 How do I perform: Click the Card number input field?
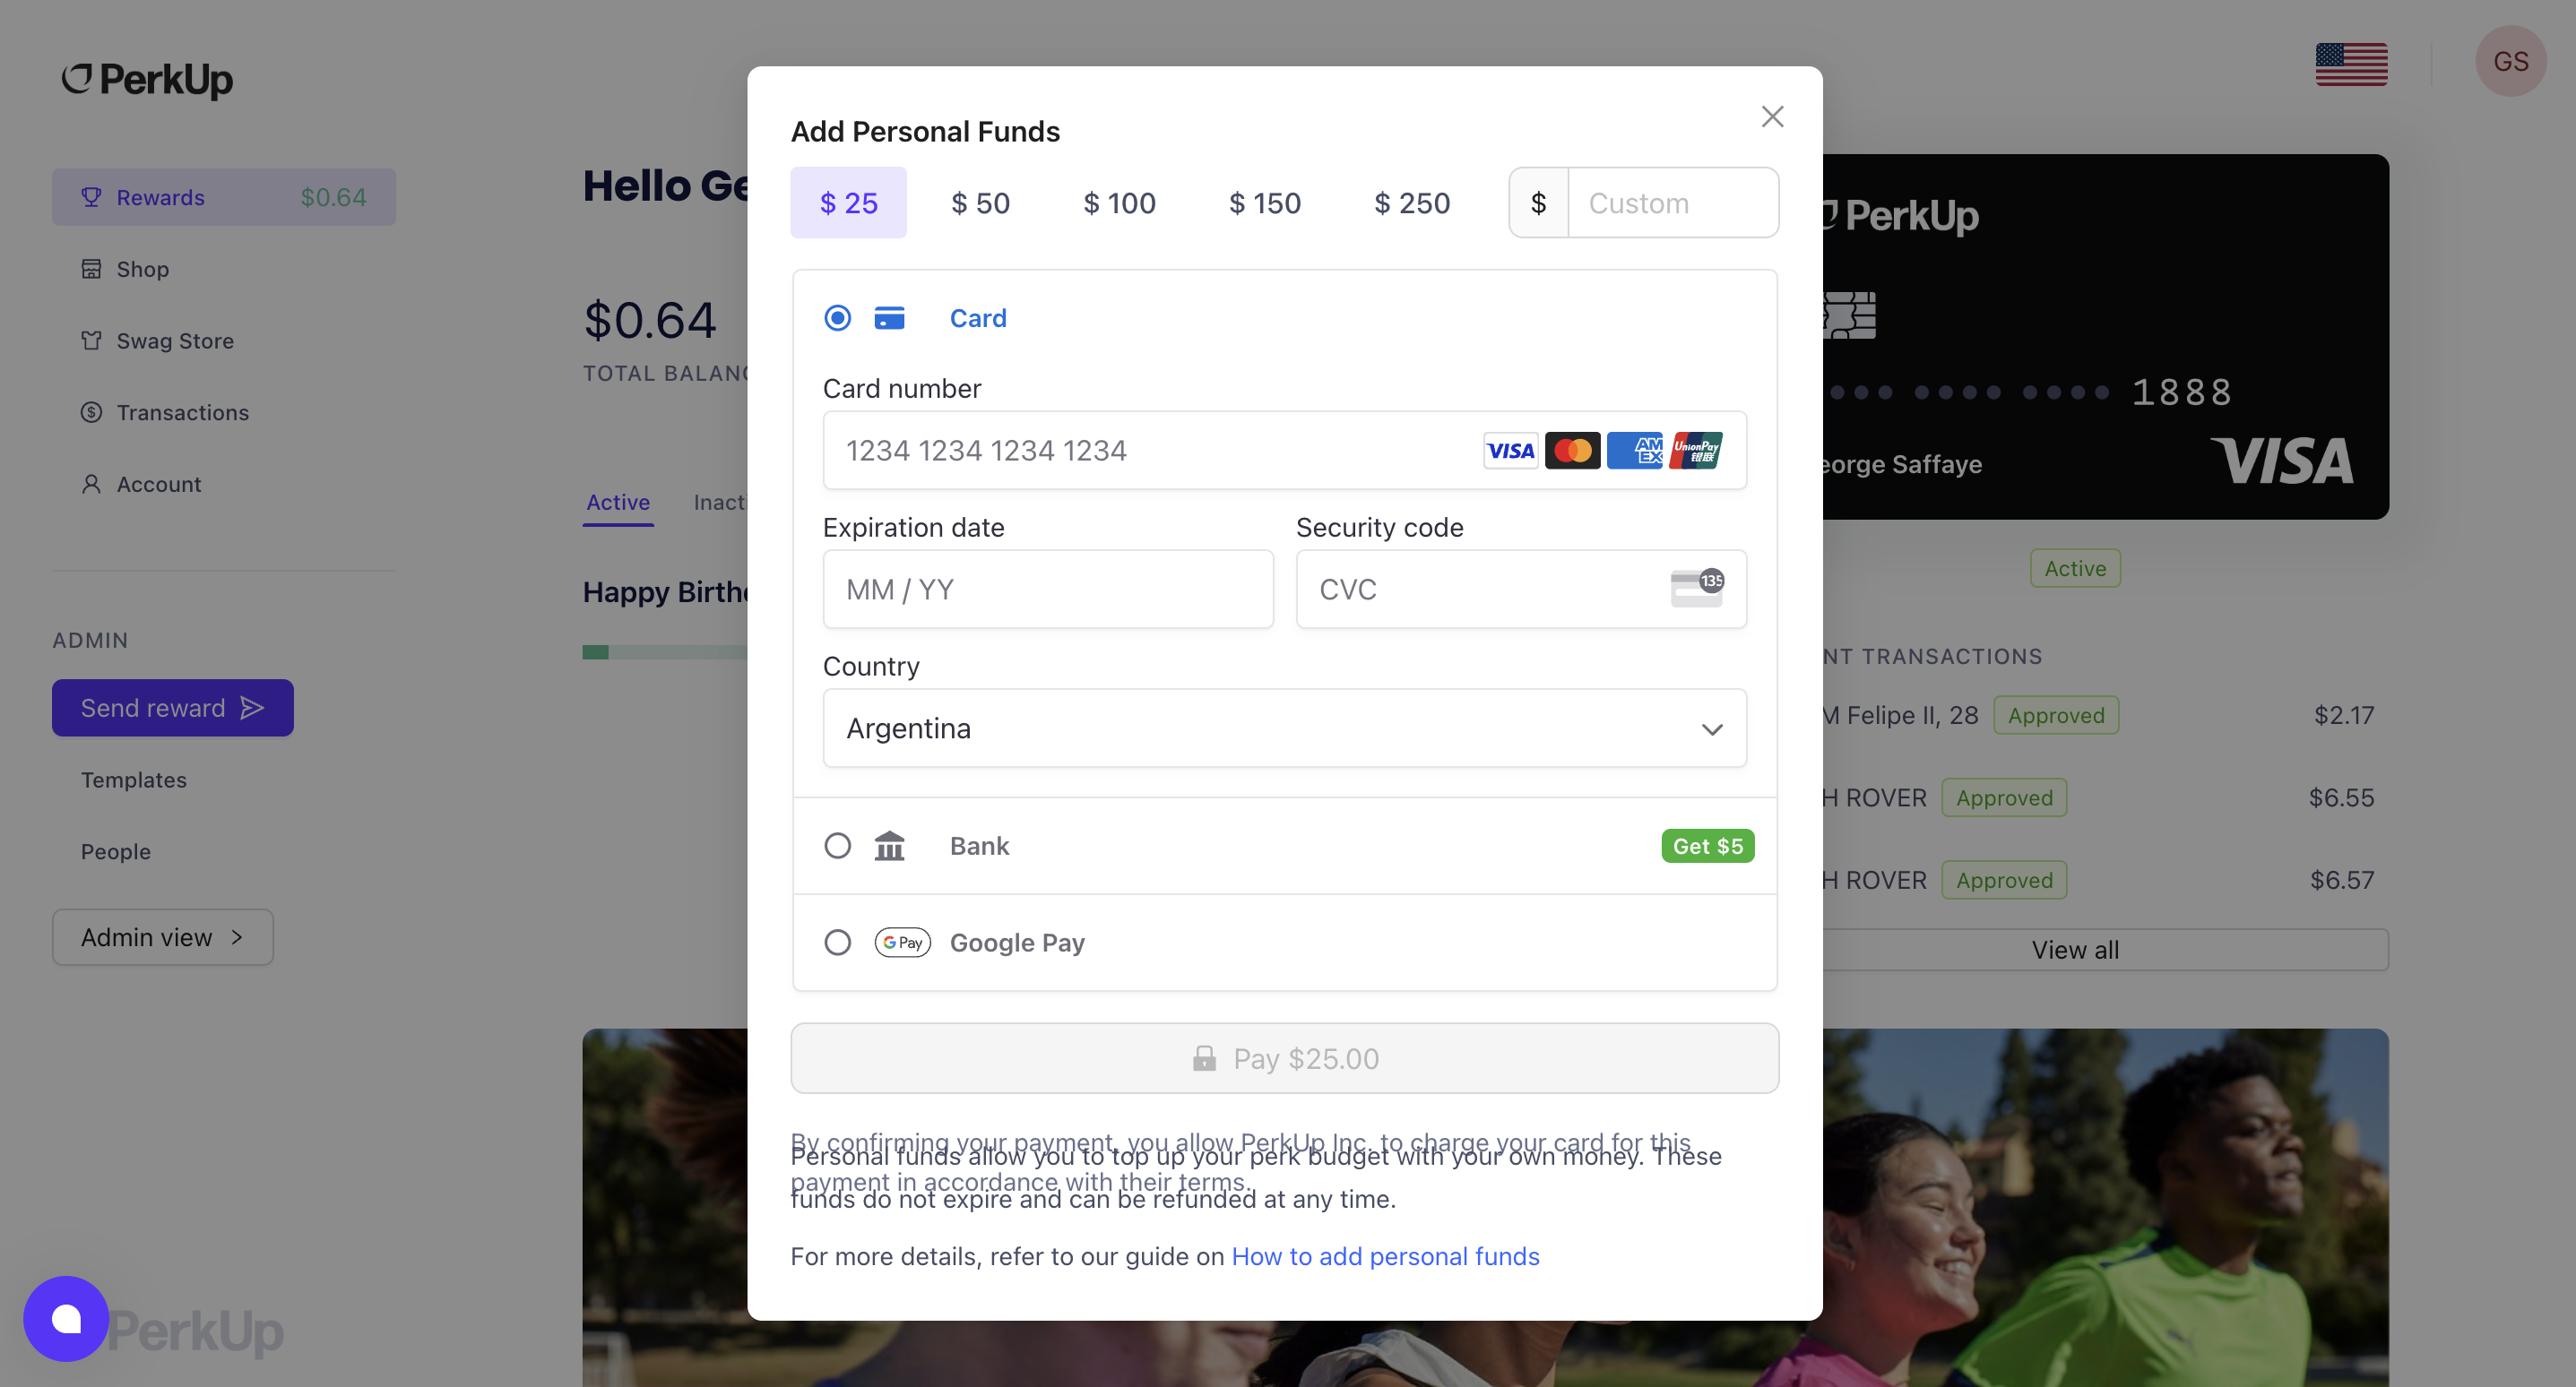click(x=1284, y=449)
